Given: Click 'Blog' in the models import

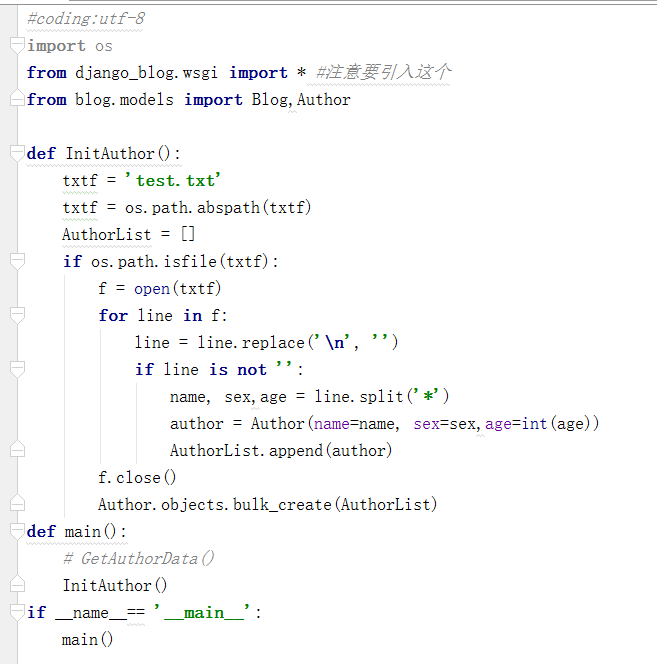Looking at the screenshot, I should [x=269, y=100].
